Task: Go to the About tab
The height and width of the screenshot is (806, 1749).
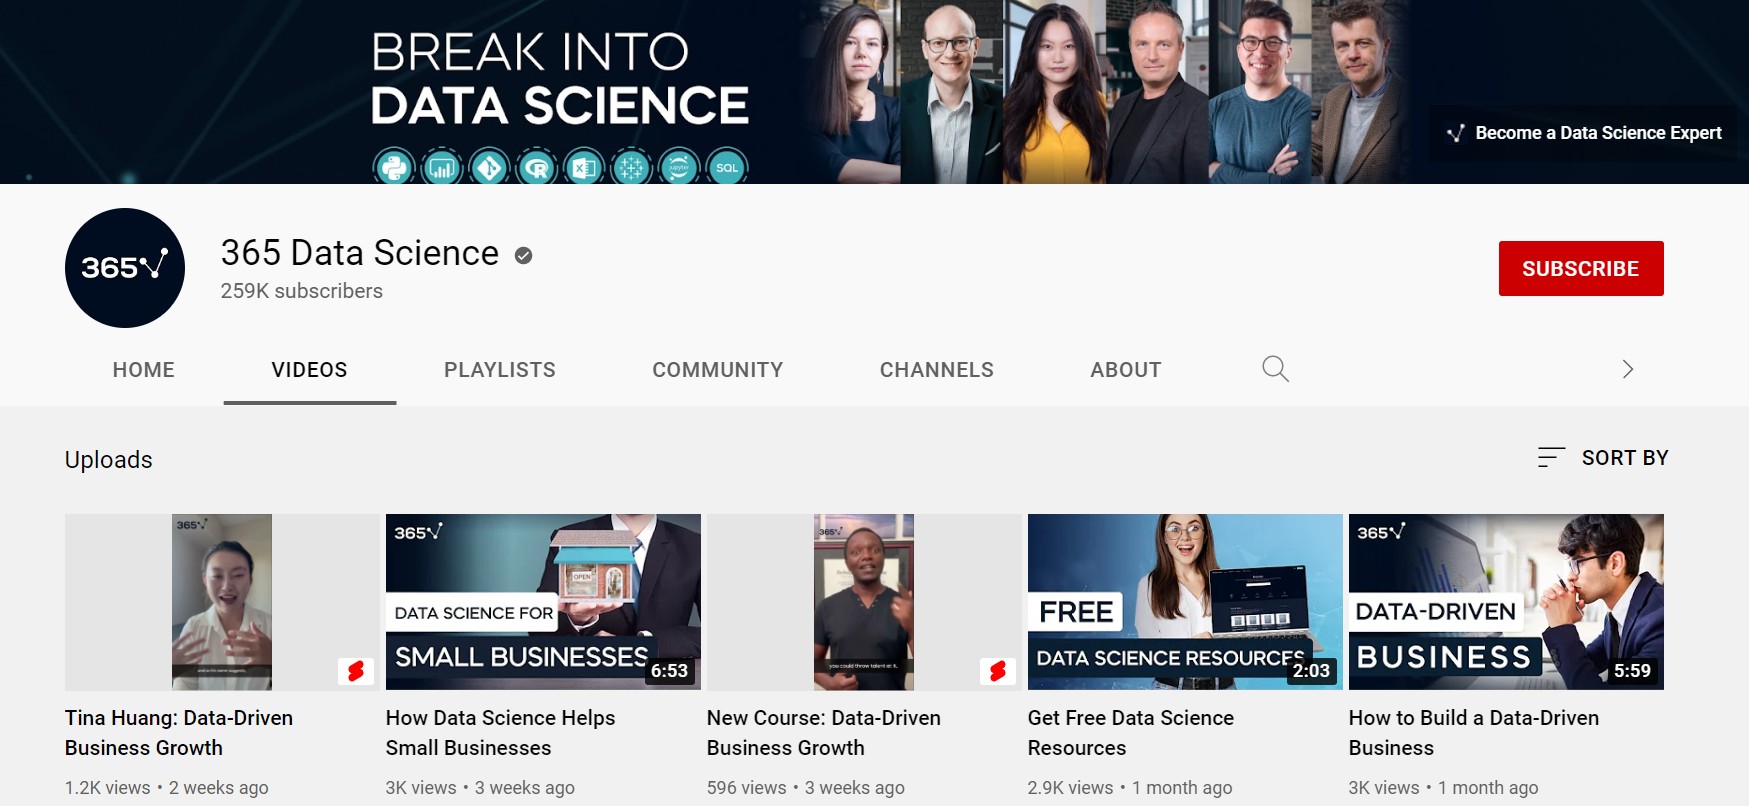Action: point(1126,370)
